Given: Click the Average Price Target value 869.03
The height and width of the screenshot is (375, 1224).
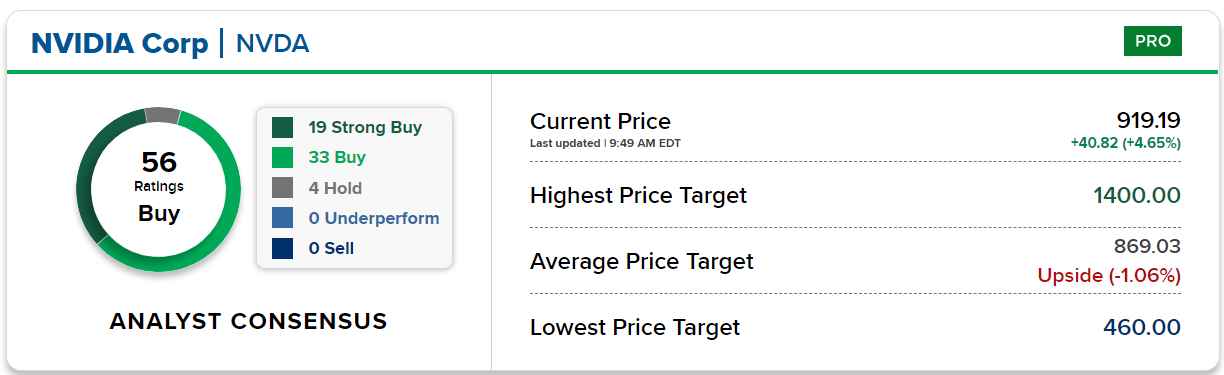Looking at the screenshot, I should click(x=1147, y=246).
